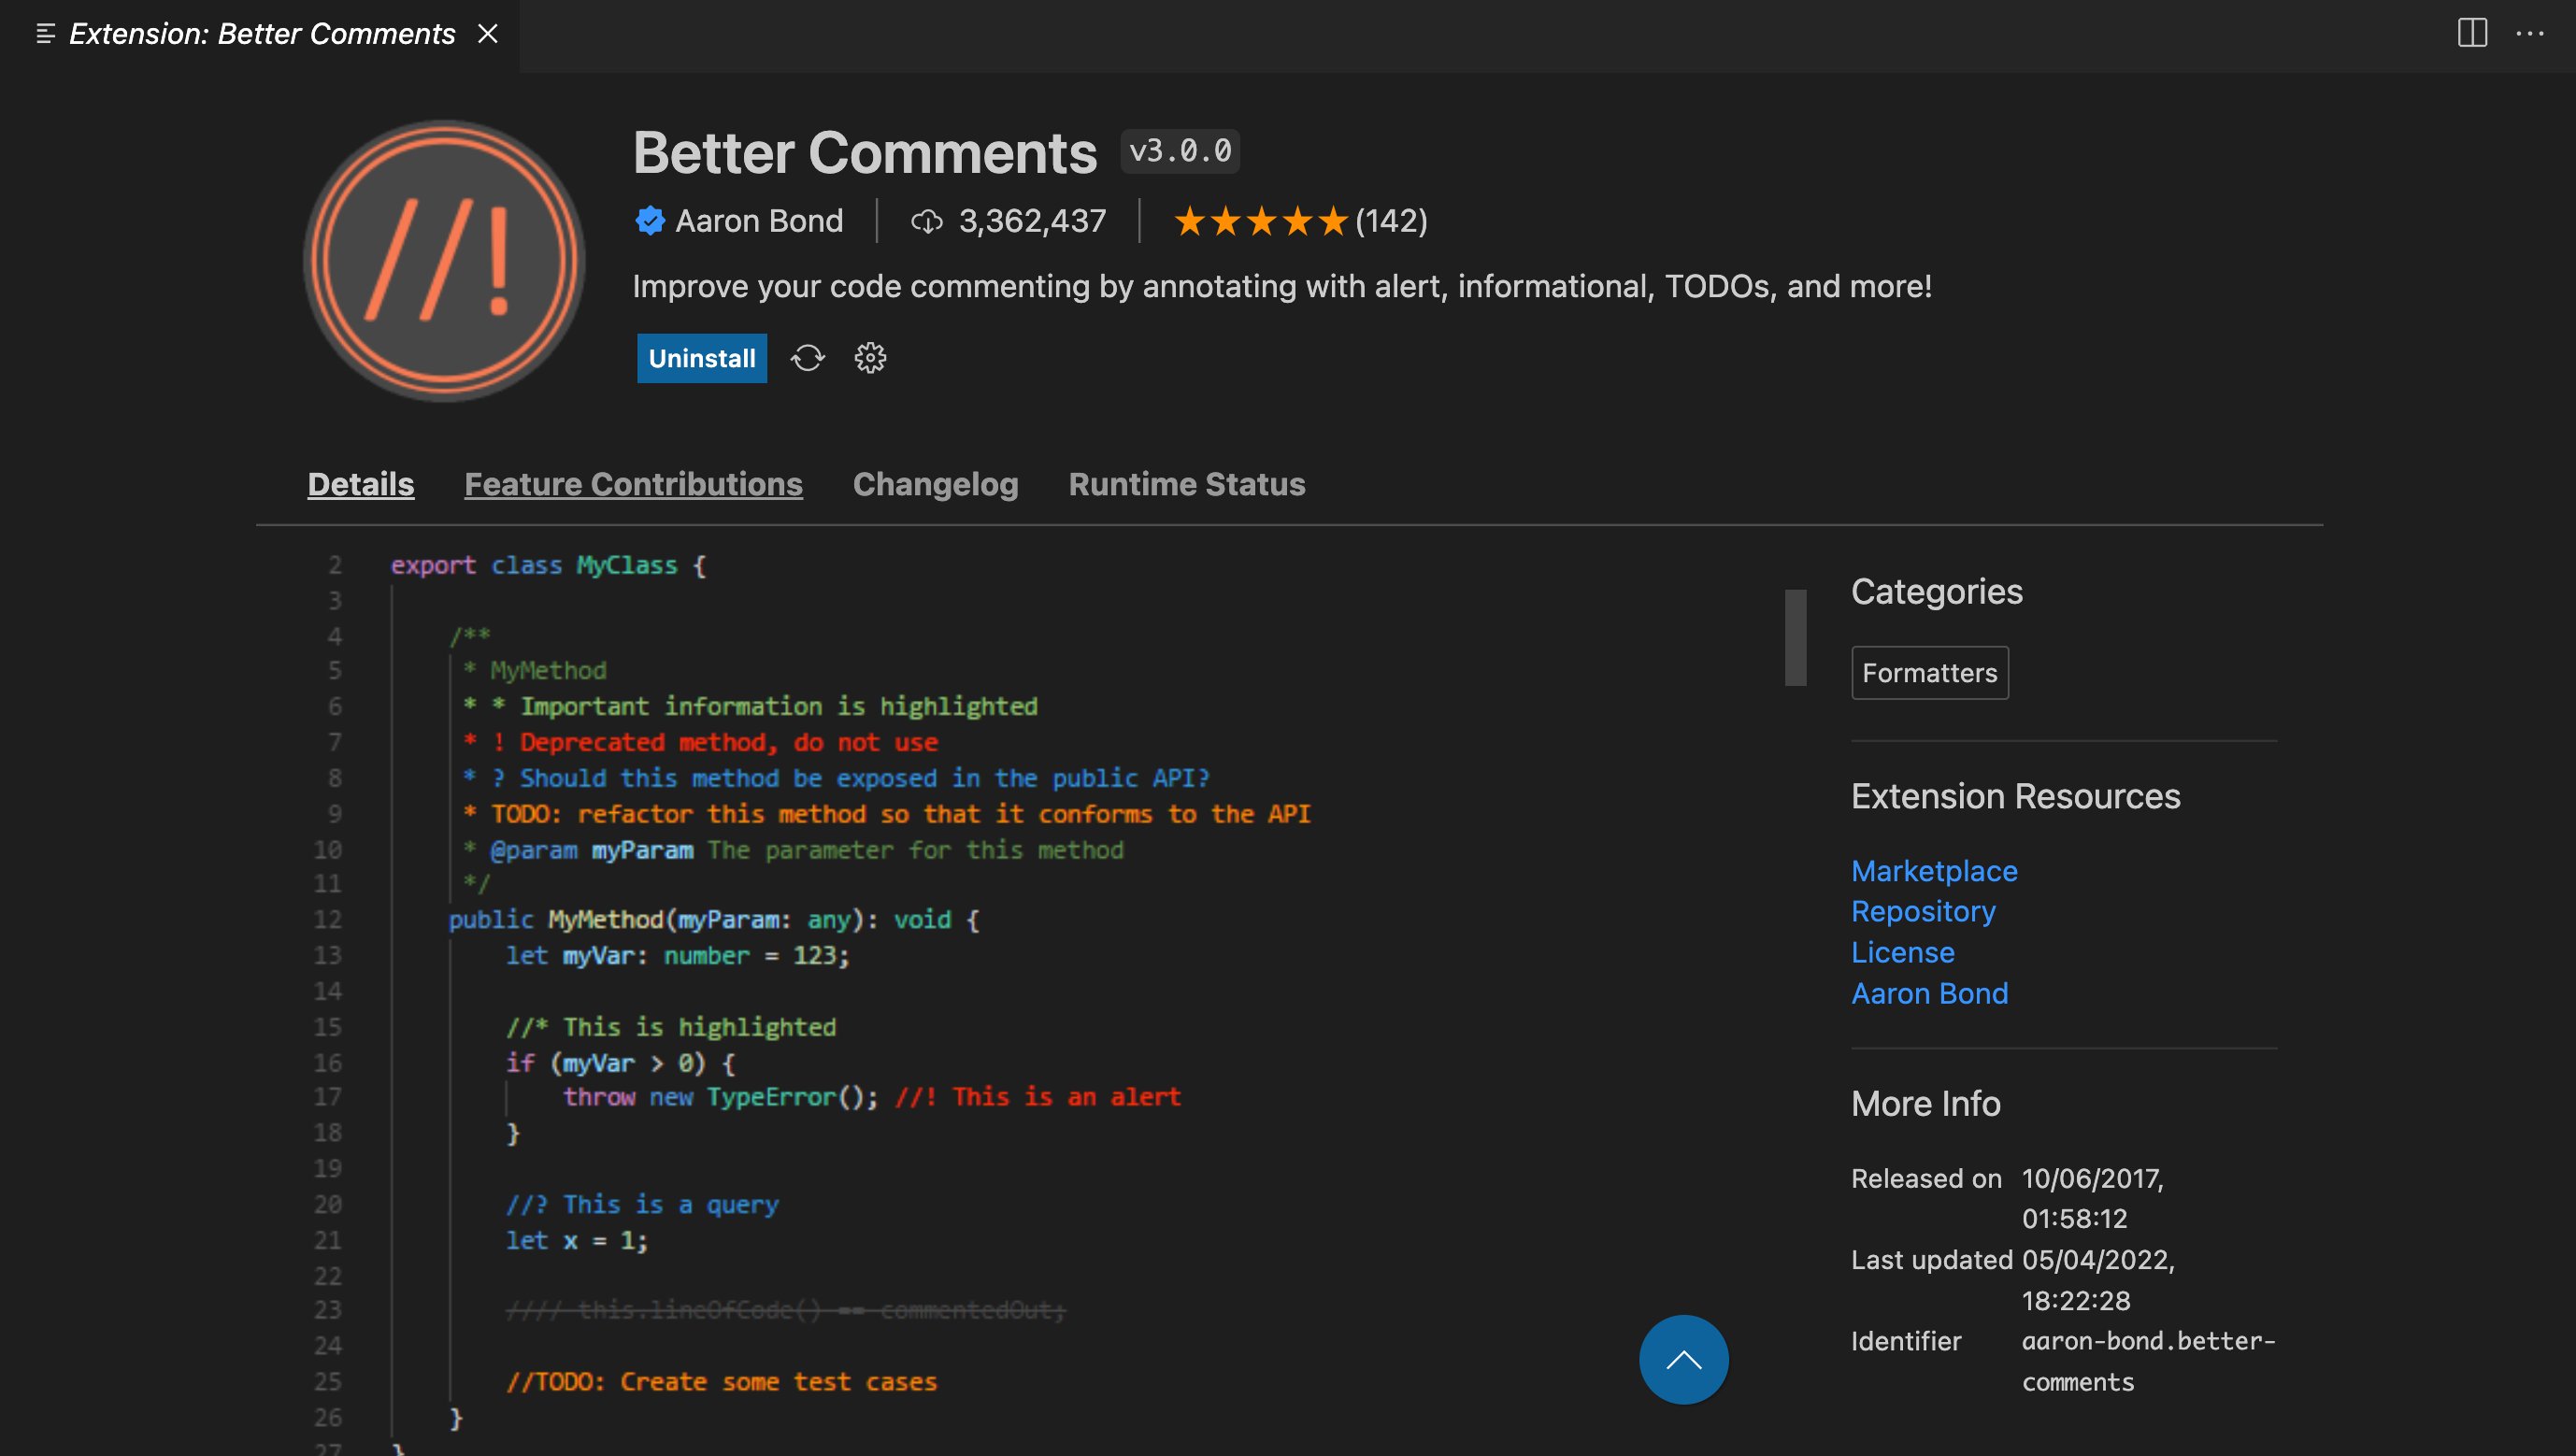Image resolution: width=2576 pixels, height=1456 pixels.
Task: Click the sync/reload extension icon
Action: pyautogui.click(x=807, y=358)
